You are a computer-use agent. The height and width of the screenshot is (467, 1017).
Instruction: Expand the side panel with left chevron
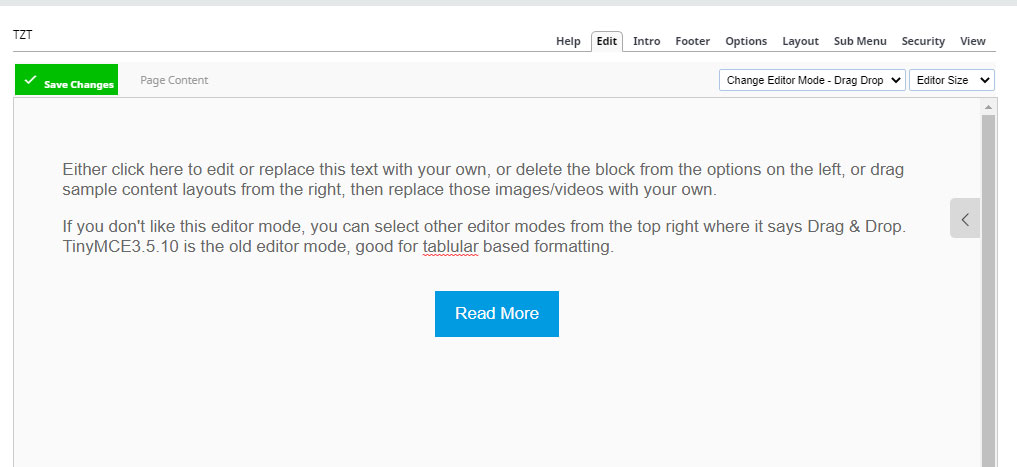[x=965, y=219]
